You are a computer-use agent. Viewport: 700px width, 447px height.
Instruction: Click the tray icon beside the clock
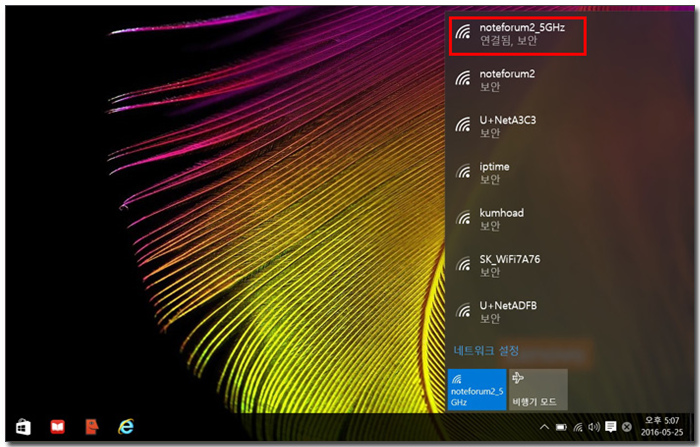pyautogui.click(x=627, y=427)
